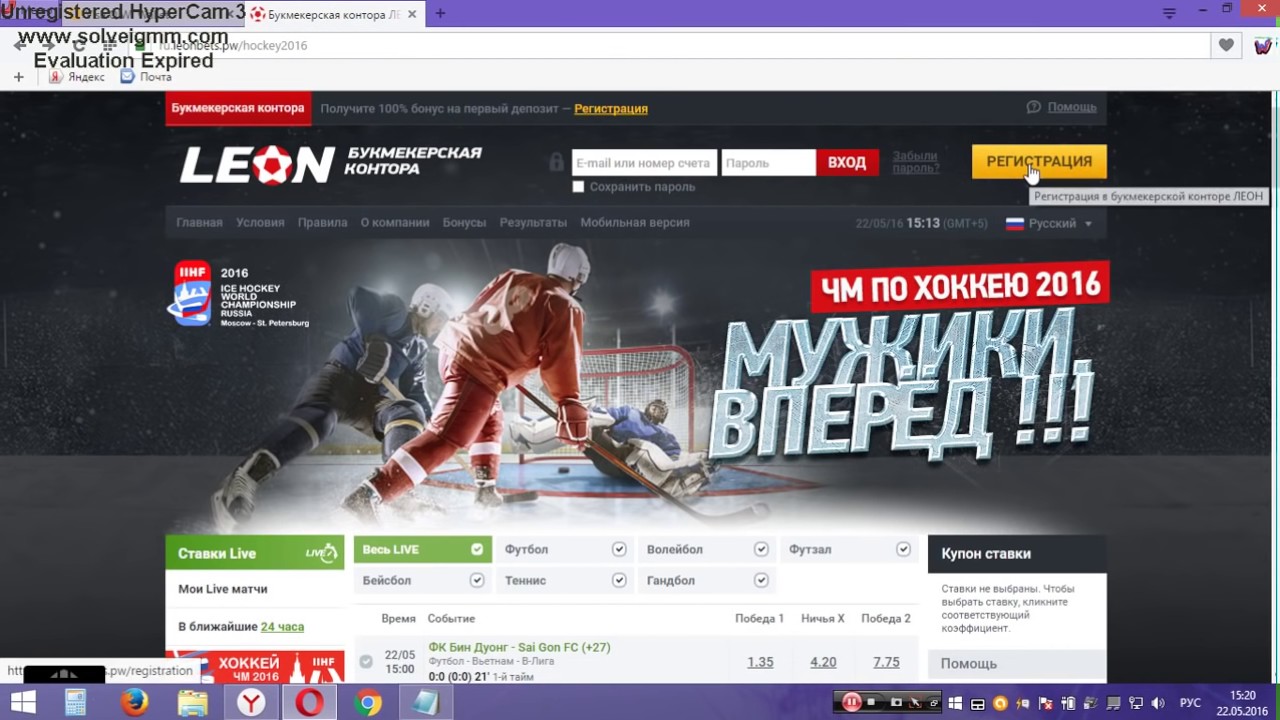Reload the page with the refresh icon
This screenshot has height=720, width=1280.
pyautogui.click(x=79, y=45)
